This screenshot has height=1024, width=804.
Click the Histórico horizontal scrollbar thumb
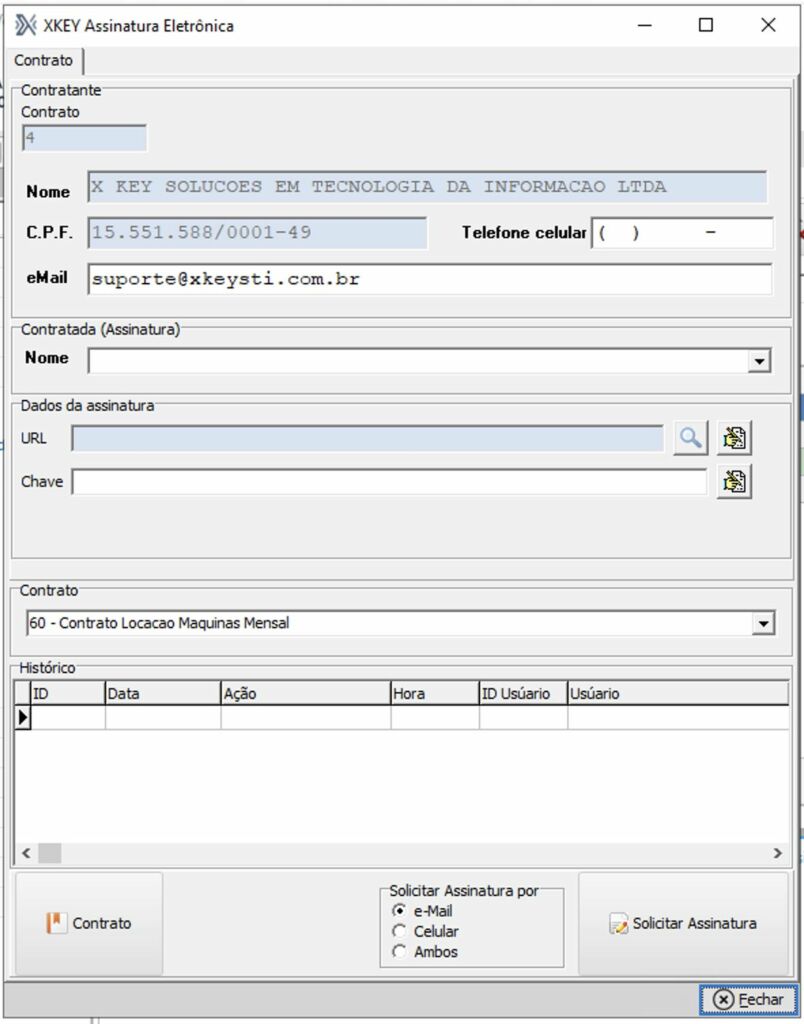click(x=50, y=853)
